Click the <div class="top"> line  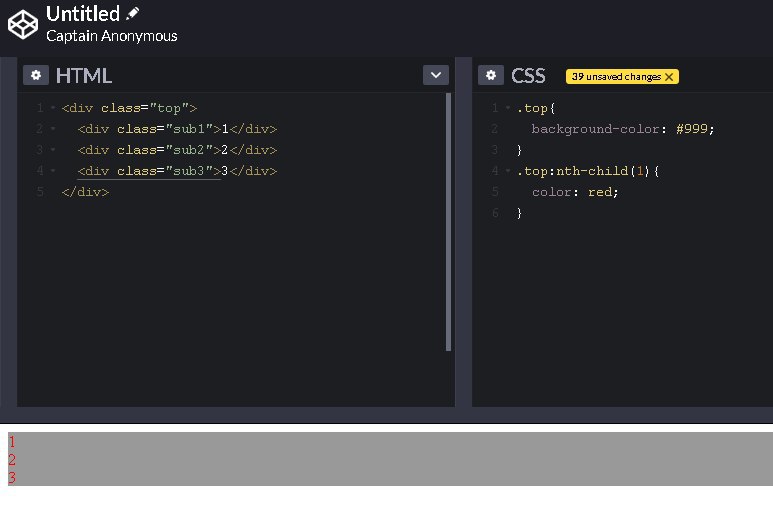point(129,108)
